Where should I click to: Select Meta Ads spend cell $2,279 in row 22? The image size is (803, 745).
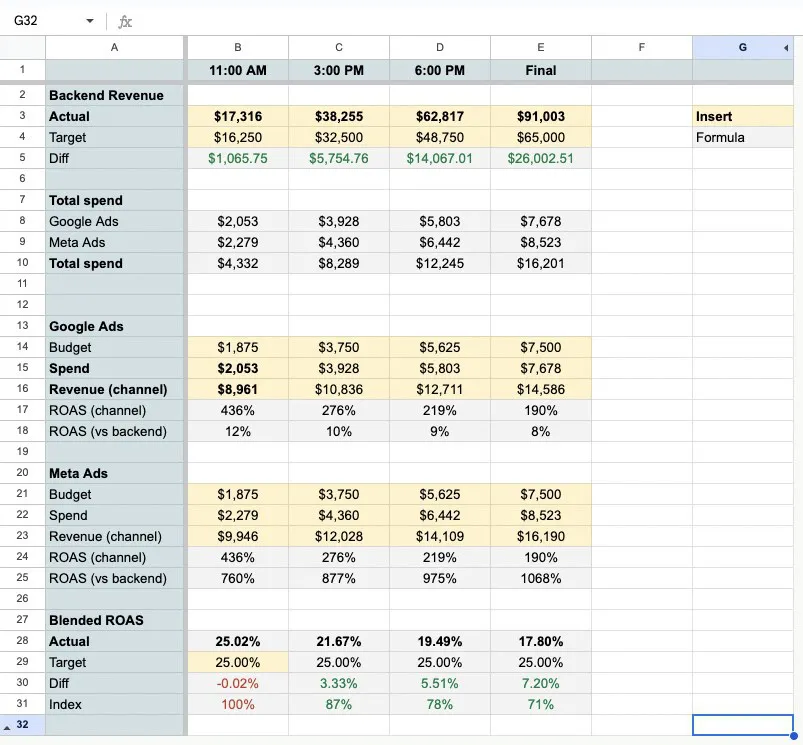pos(238,515)
